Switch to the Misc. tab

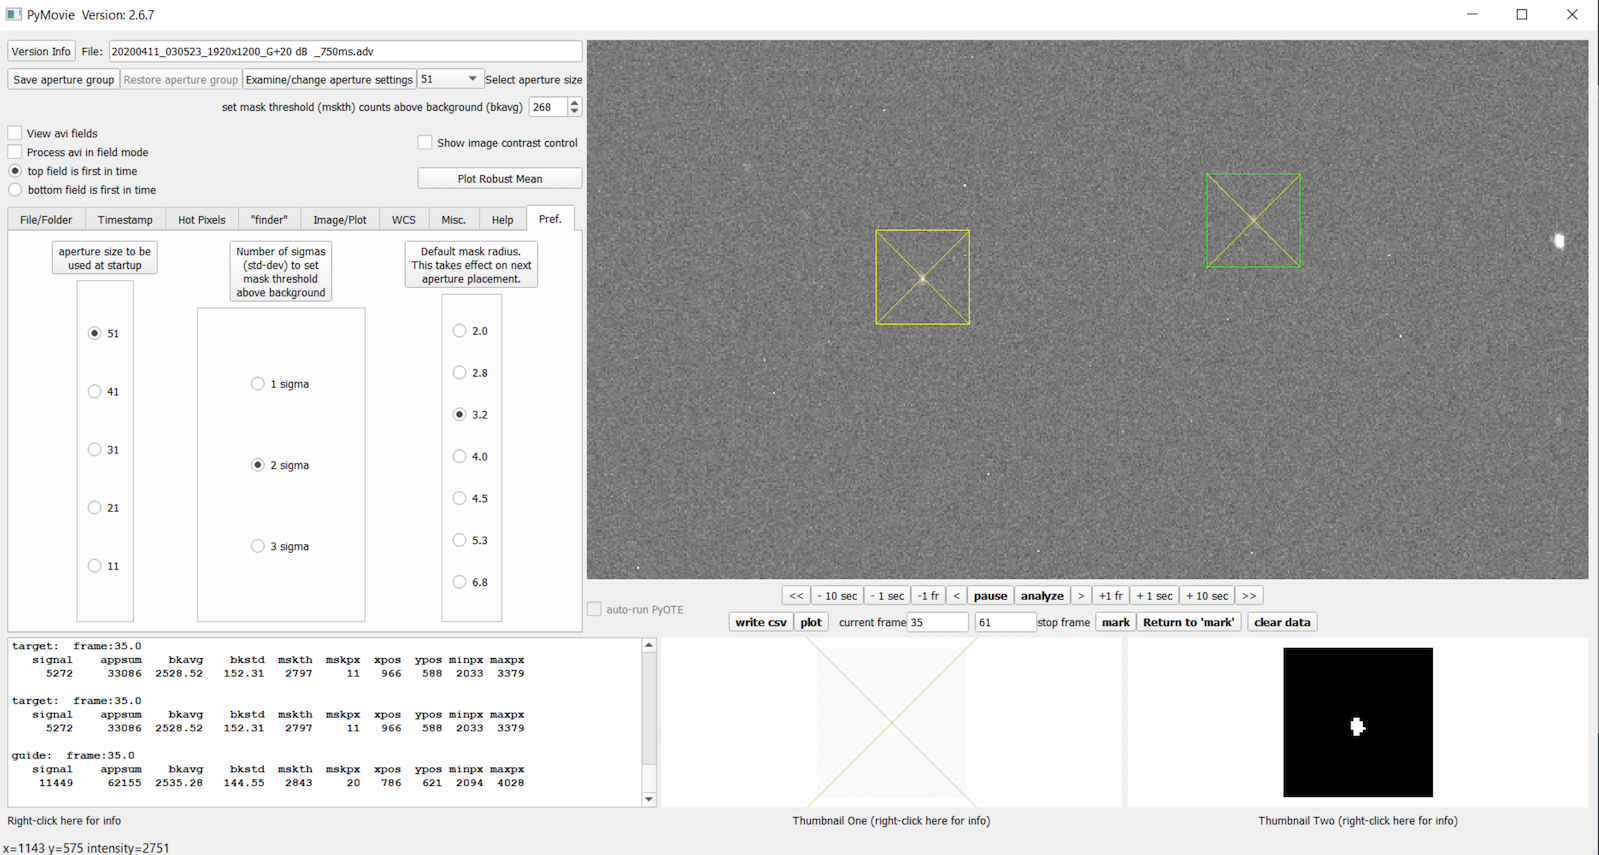pyautogui.click(x=453, y=220)
